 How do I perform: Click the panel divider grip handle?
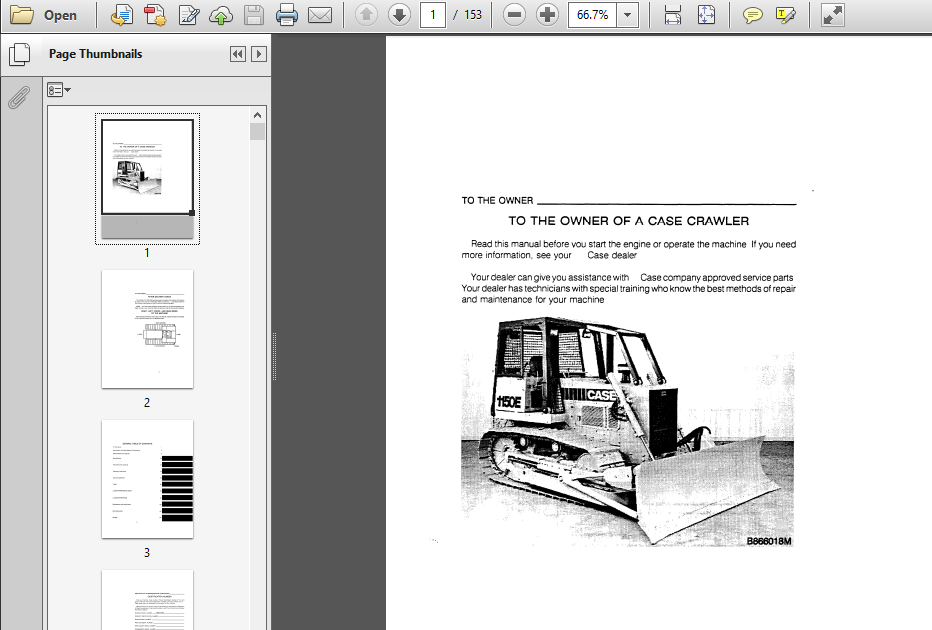[x=274, y=357]
